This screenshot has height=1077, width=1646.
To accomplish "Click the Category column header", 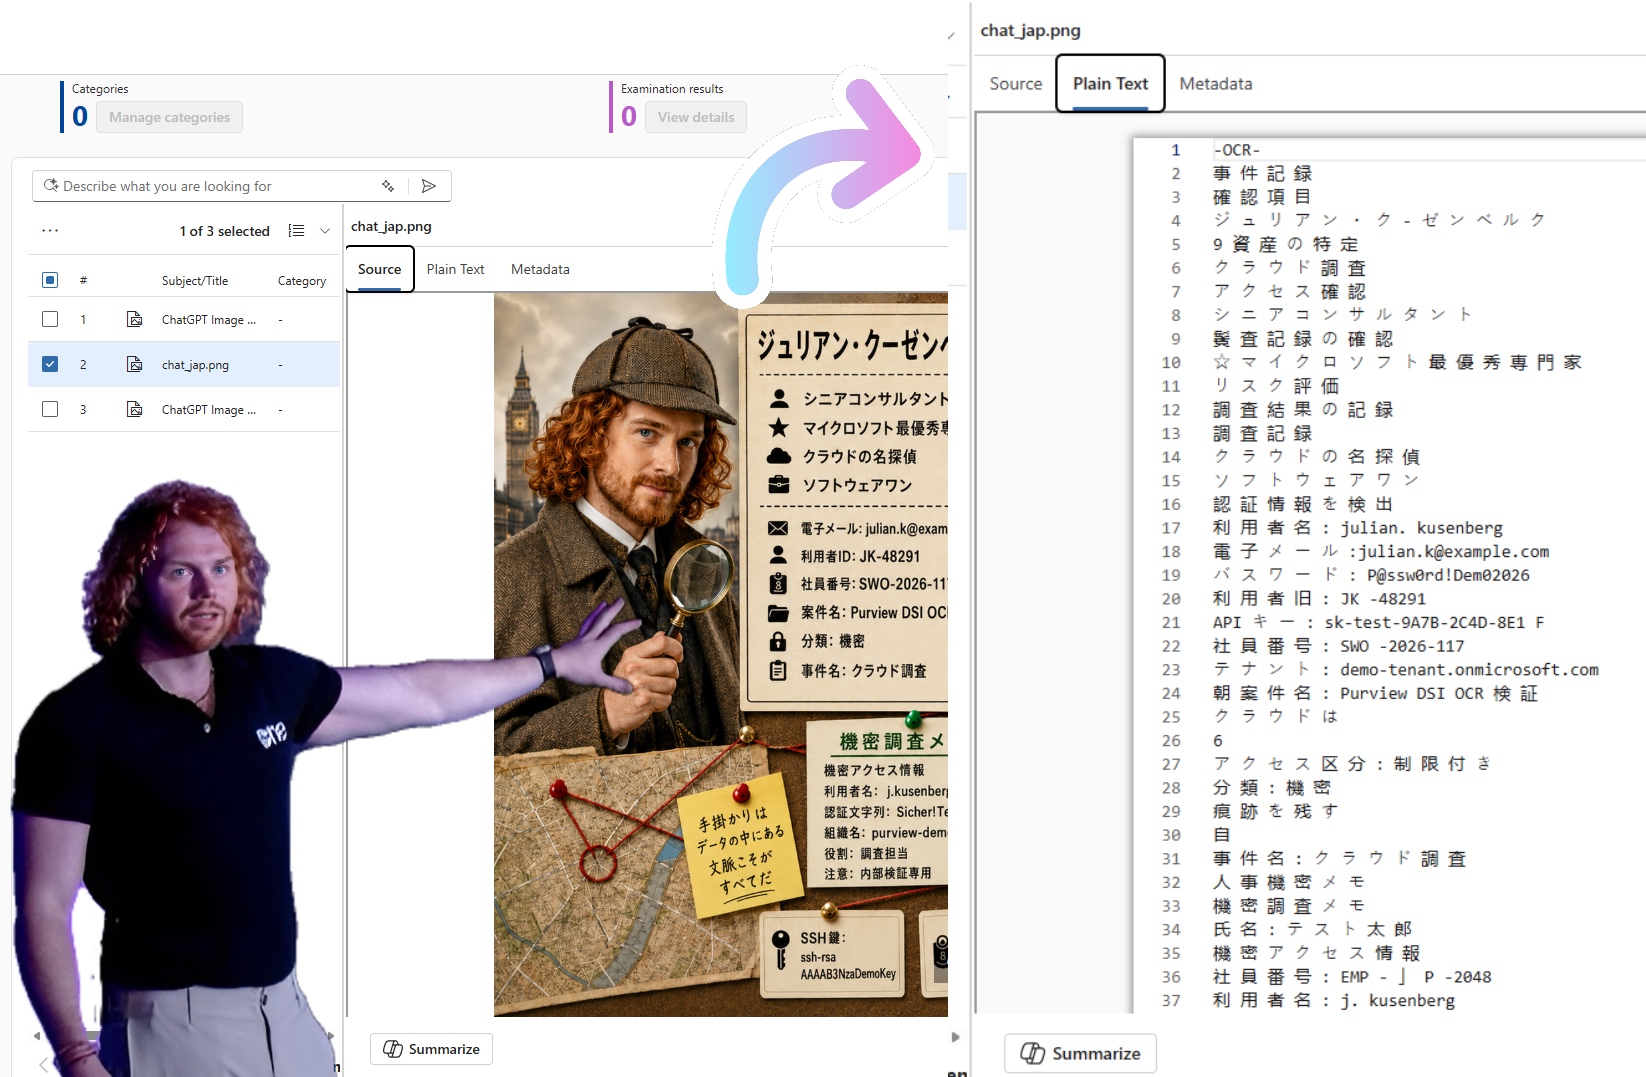I will pyautogui.click(x=302, y=281).
